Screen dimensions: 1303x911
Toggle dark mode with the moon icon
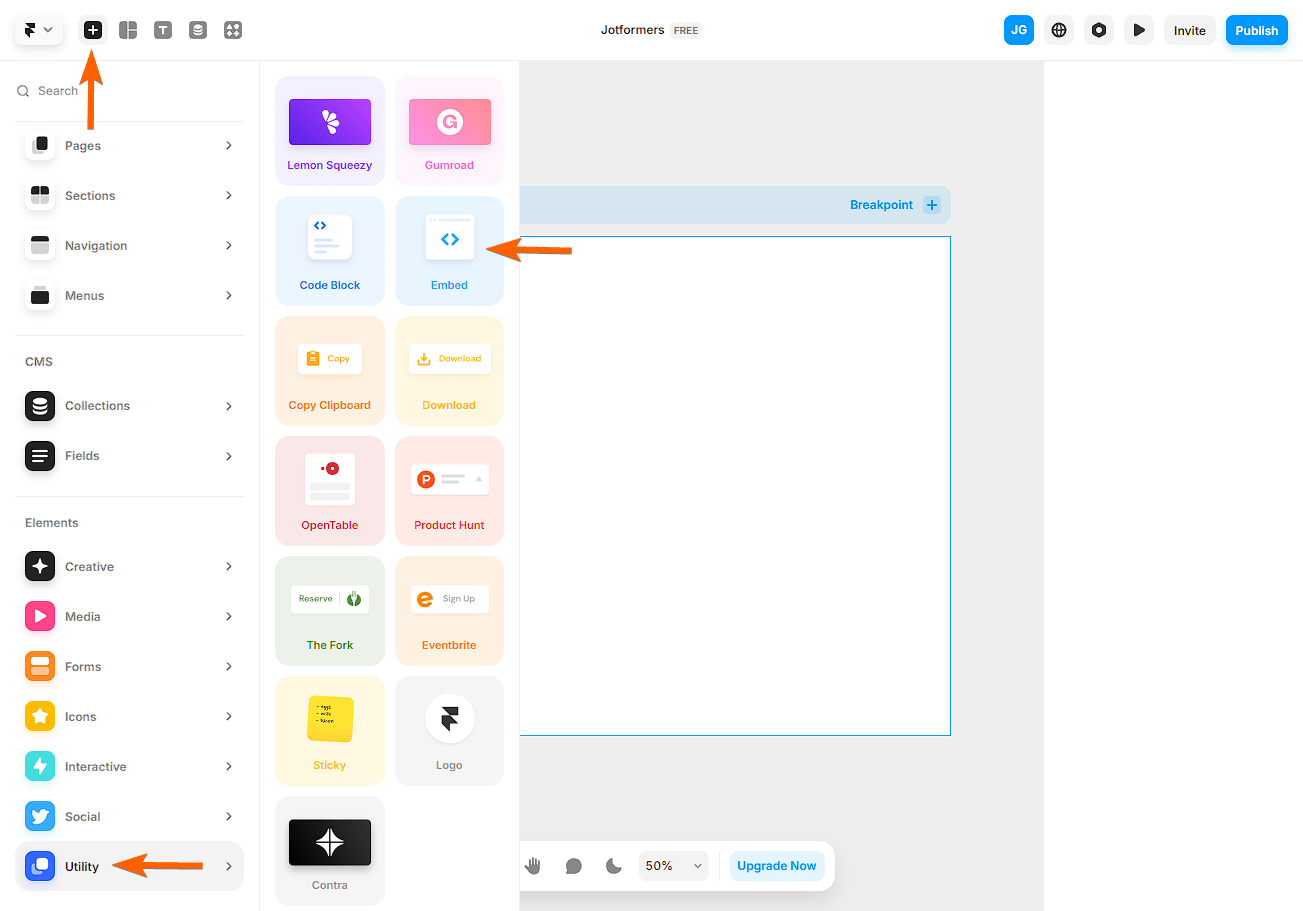click(614, 866)
